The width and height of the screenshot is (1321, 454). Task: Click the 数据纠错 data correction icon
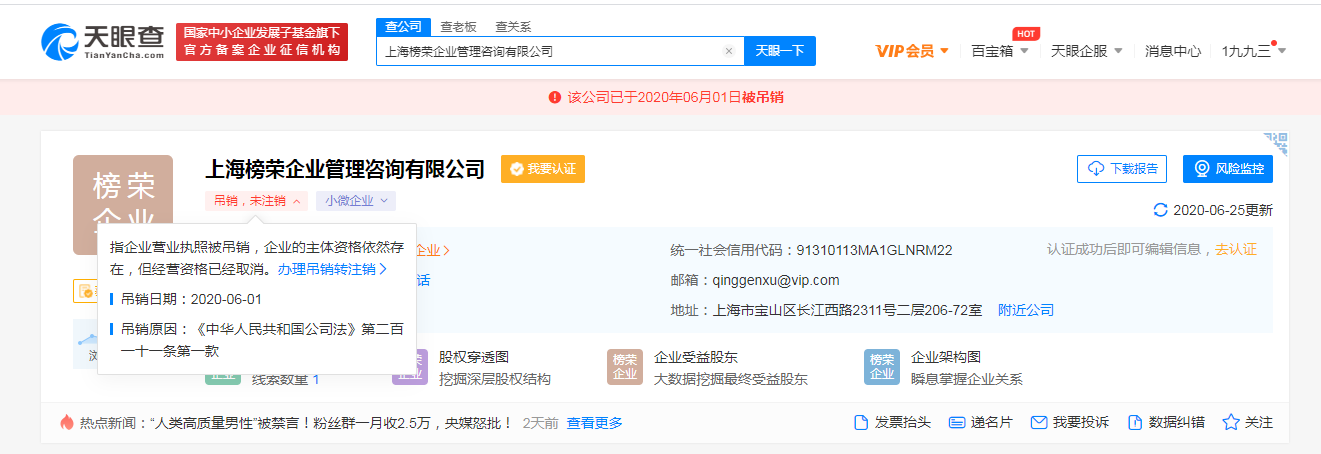coord(1134,423)
